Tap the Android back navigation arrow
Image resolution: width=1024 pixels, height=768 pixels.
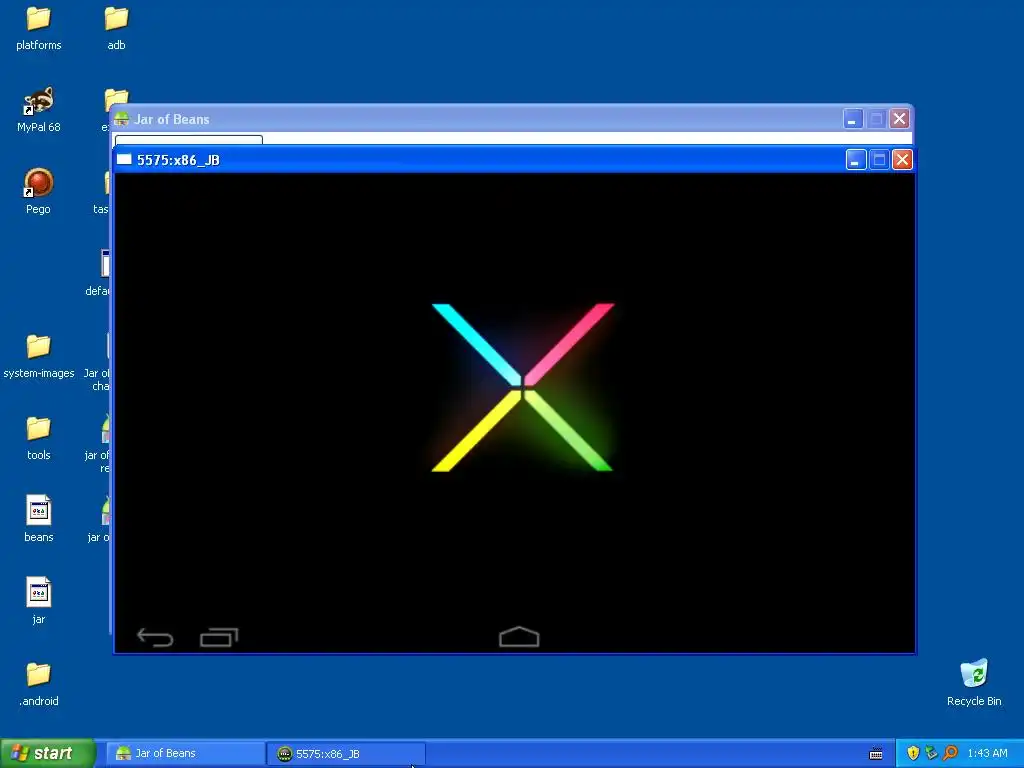pyautogui.click(x=155, y=637)
